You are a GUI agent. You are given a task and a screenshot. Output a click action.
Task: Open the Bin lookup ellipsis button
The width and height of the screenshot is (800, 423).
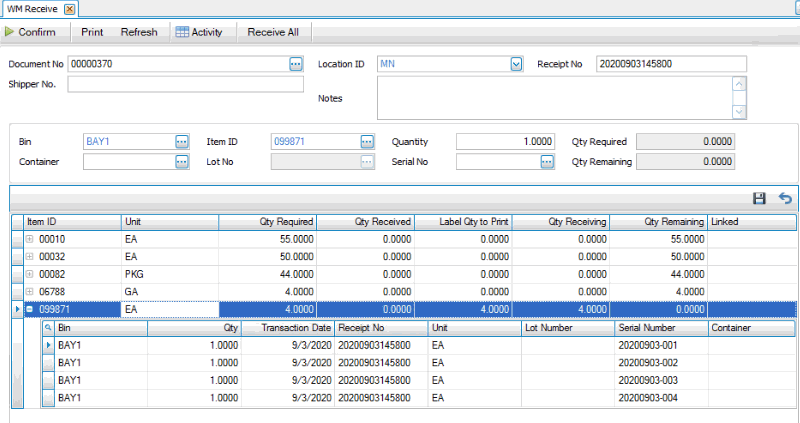pos(181,142)
